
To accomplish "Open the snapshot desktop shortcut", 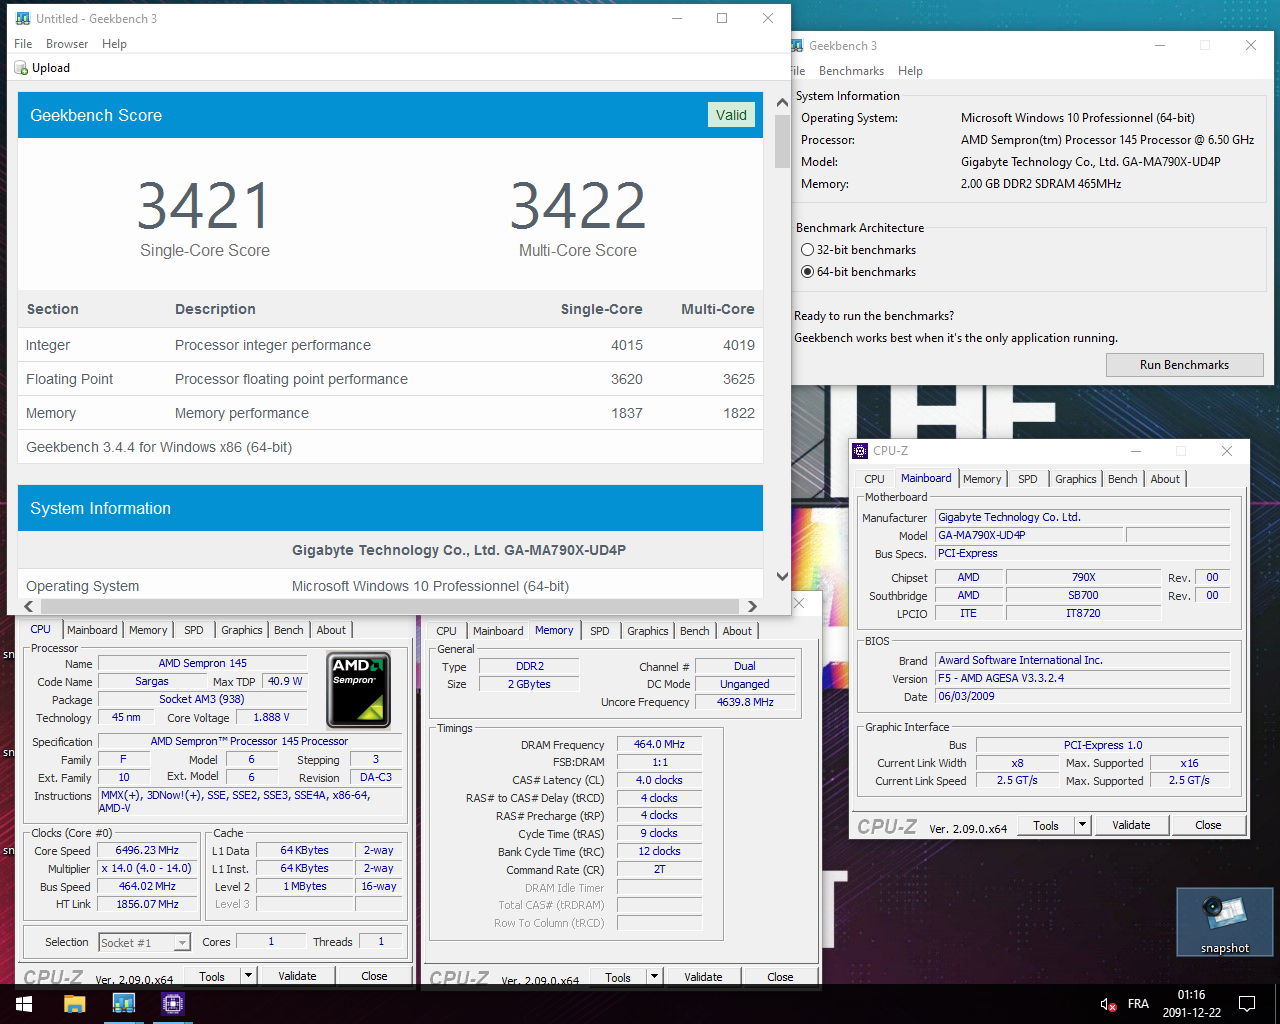I will [x=1224, y=922].
